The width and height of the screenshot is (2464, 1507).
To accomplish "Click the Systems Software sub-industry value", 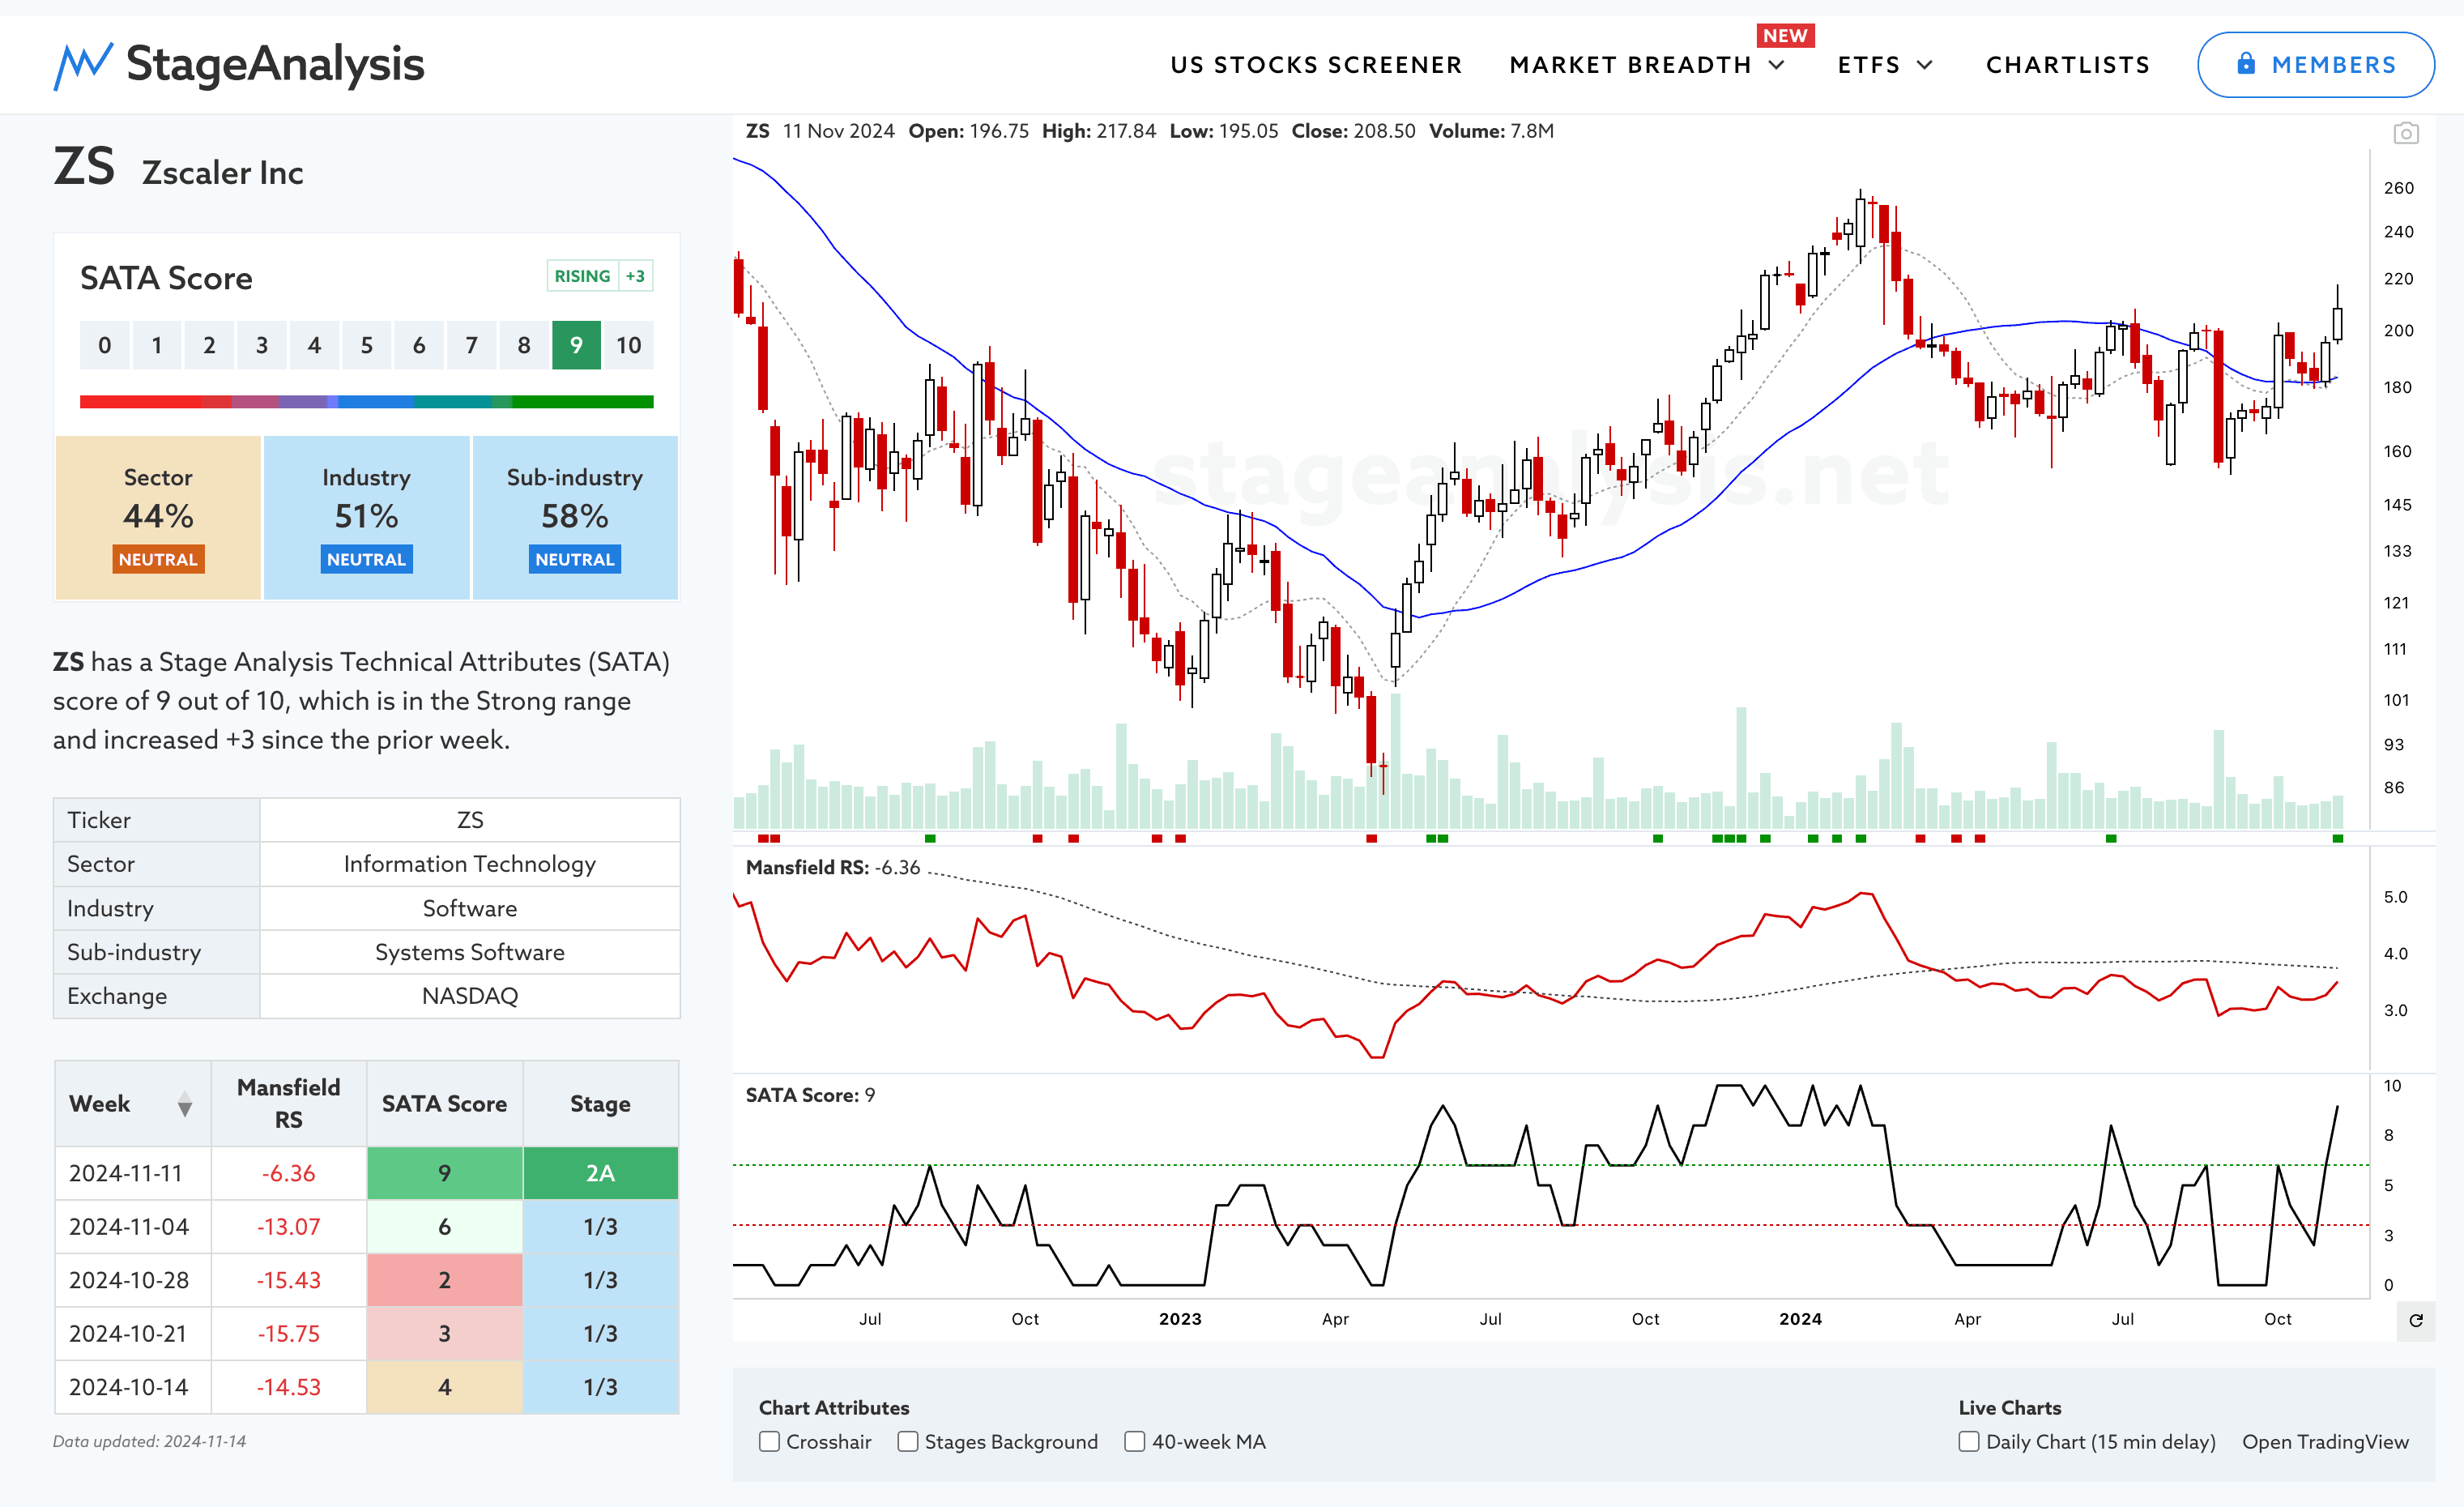I will click(469, 952).
